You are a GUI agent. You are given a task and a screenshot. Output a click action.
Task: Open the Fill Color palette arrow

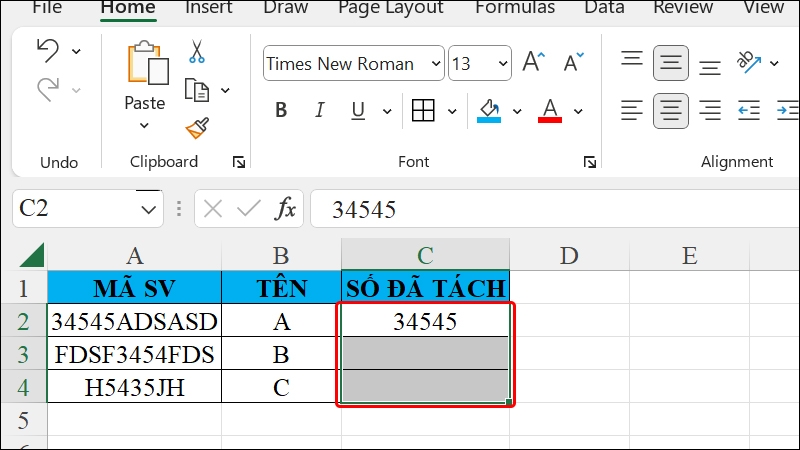517,111
